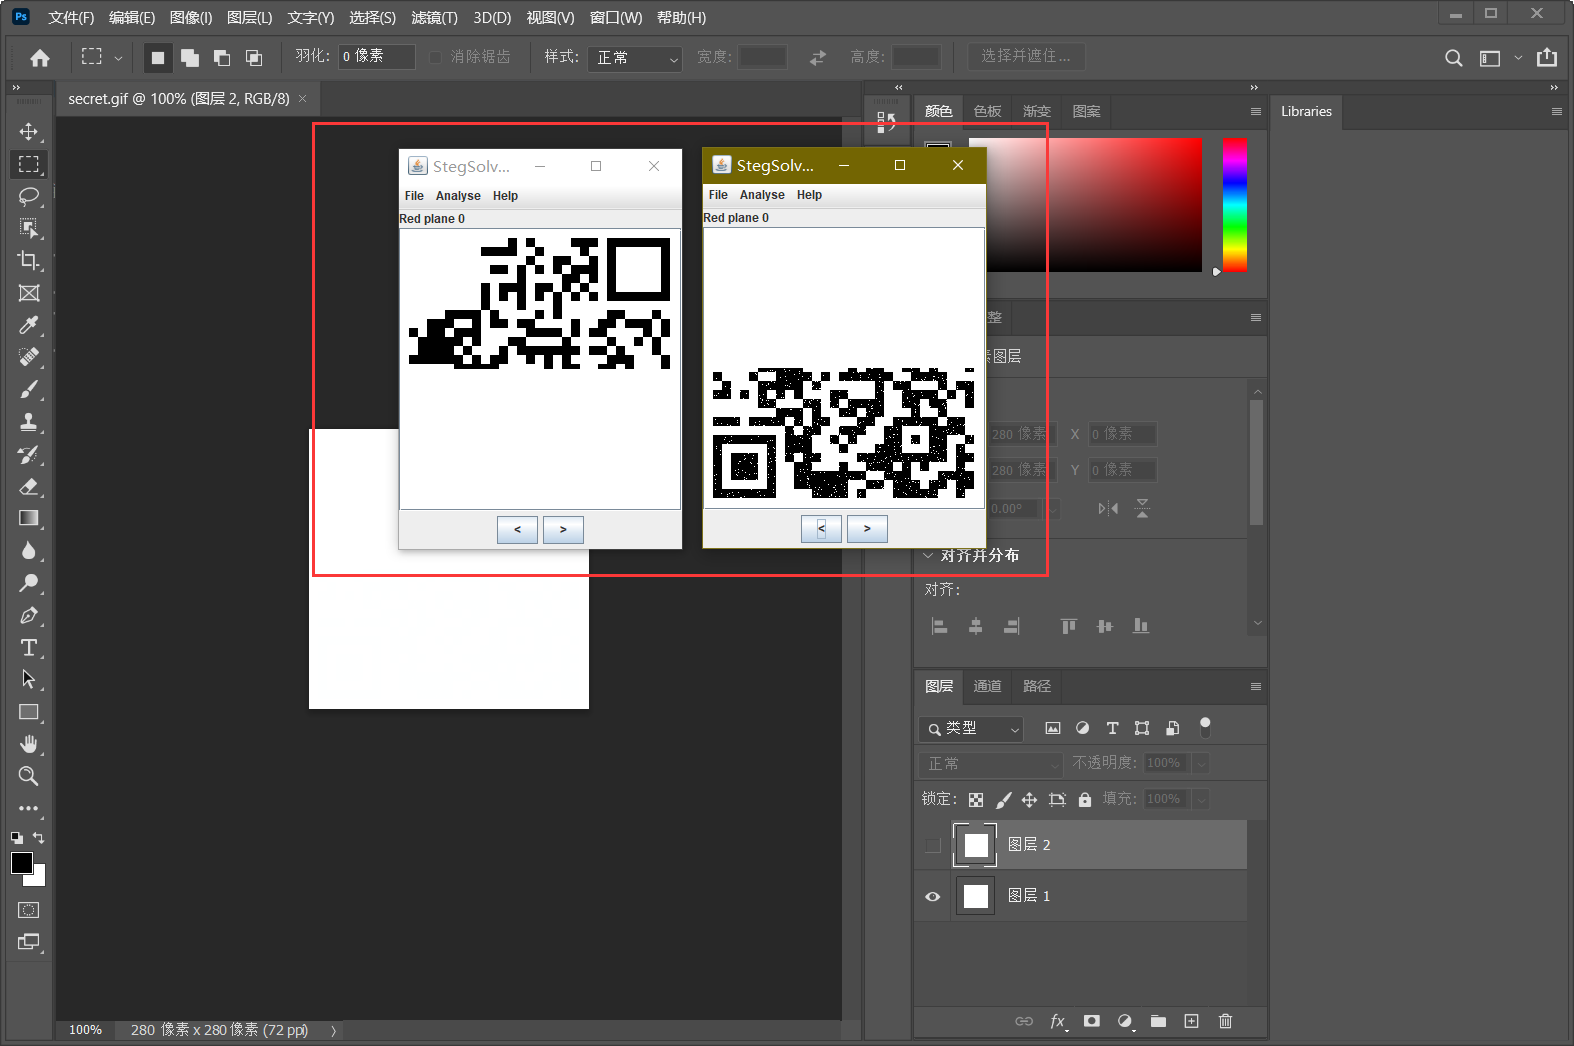
Task: Select the Move tool
Action: [29, 132]
